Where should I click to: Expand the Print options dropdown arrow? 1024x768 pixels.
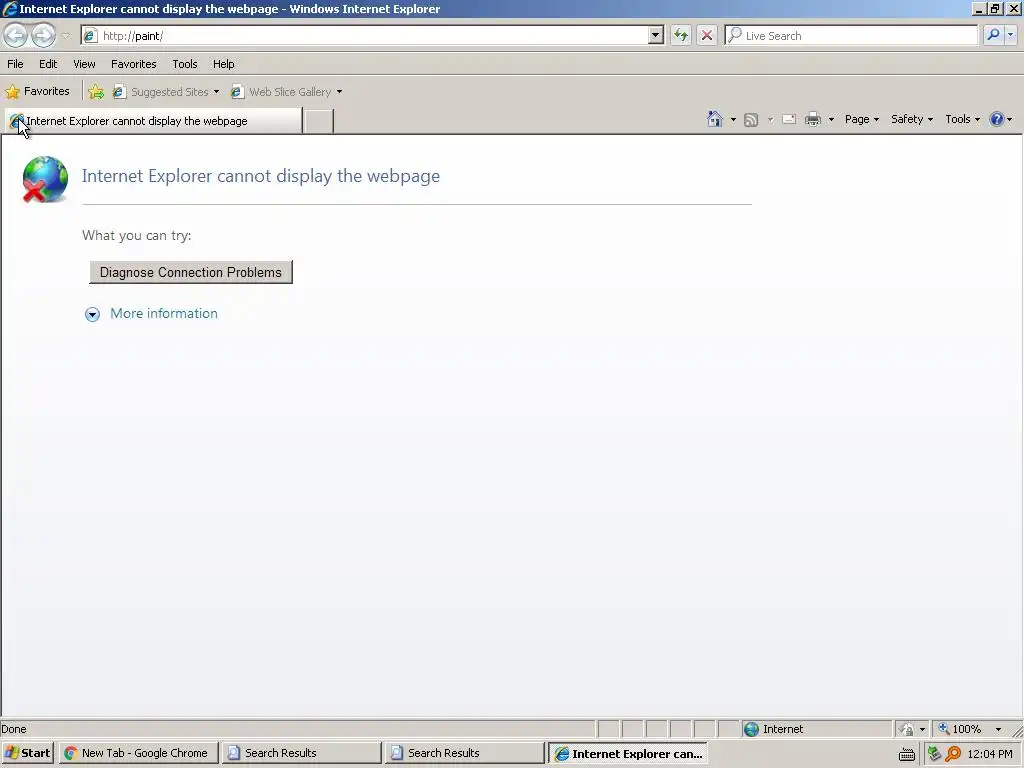(x=831, y=120)
